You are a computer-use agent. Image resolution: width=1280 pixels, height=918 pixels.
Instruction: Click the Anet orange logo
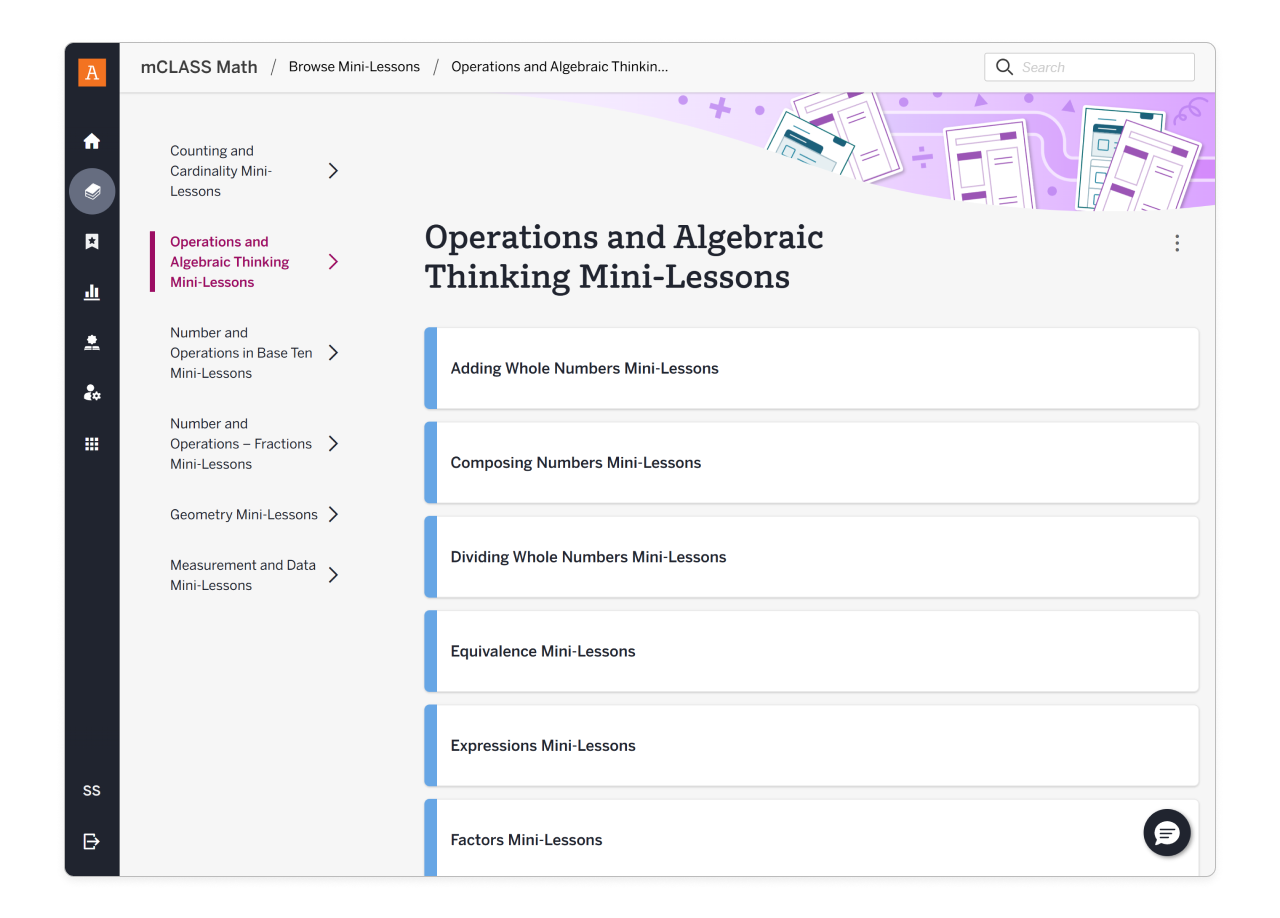[x=91, y=72]
